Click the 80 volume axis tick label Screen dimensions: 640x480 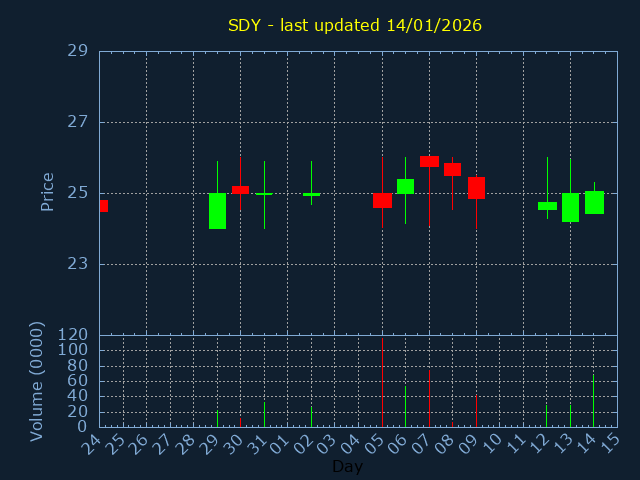(78, 365)
